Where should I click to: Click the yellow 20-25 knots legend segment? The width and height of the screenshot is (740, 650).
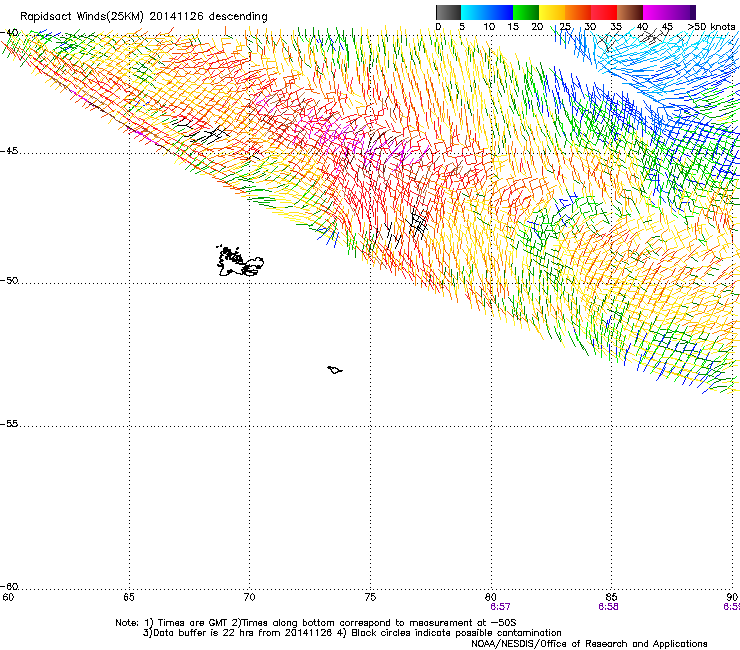click(552, 12)
